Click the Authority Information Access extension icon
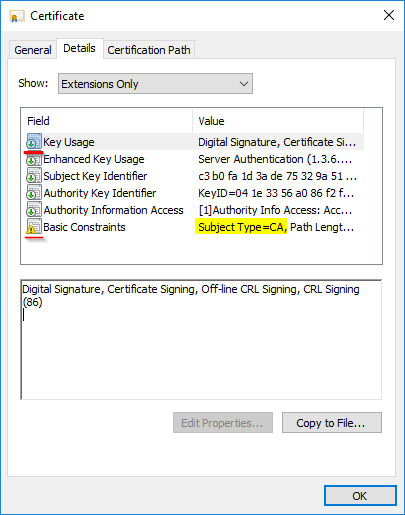Image resolution: width=405 pixels, height=515 pixels. tap(34, 210)
